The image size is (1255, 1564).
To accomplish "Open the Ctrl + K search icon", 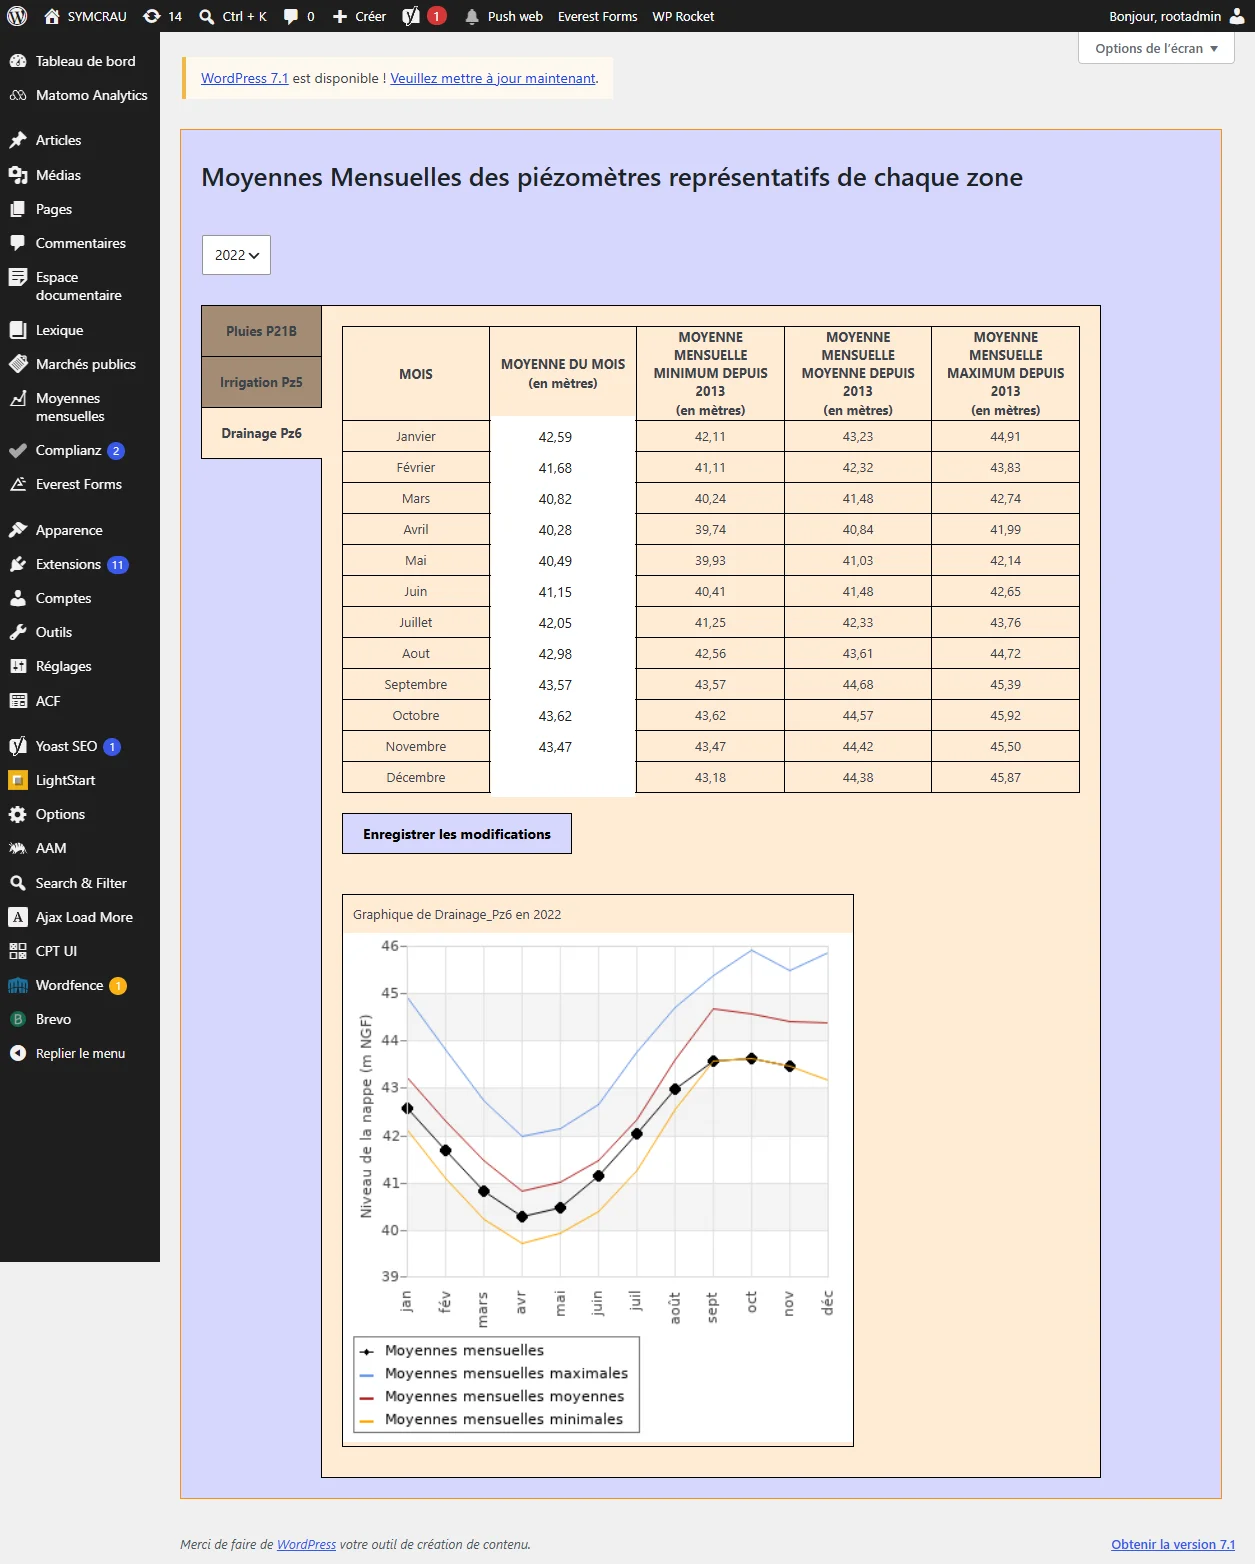I will [207, 16].
